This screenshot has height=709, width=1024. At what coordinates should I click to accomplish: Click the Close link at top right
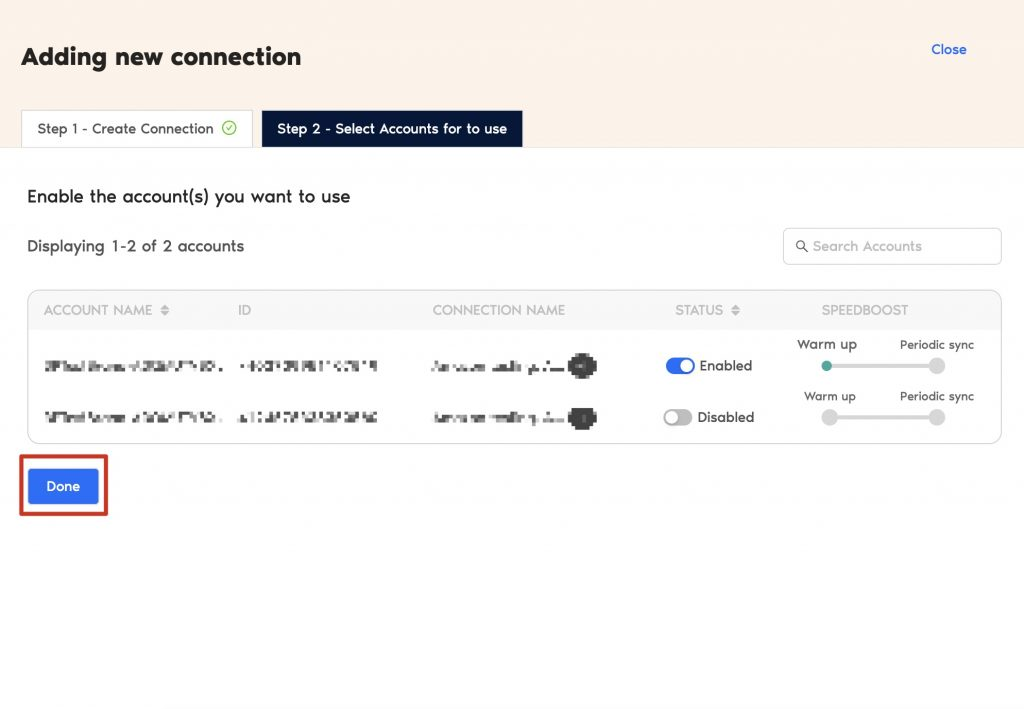(x=948, y=49)
